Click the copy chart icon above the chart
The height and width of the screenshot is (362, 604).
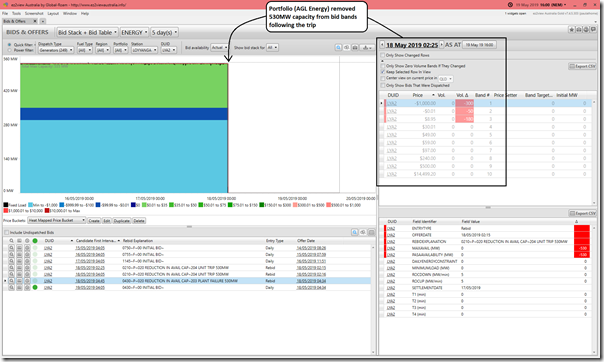tap(347, 47)
